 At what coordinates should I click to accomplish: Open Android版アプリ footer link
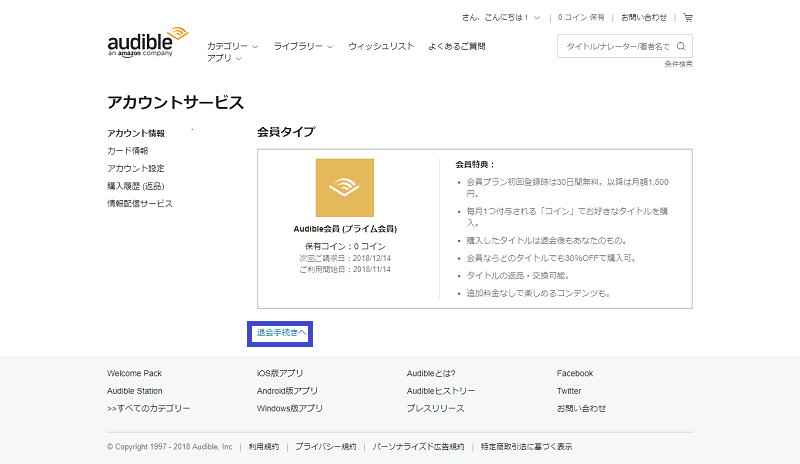(x=287, y=390)
